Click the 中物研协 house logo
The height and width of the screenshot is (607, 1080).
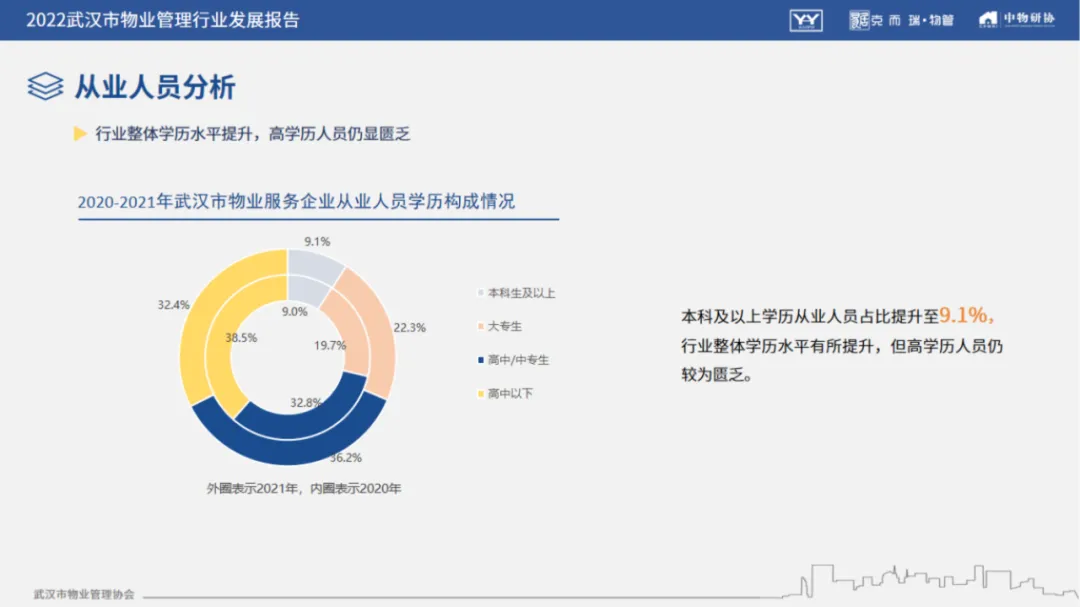[1017, 19]
